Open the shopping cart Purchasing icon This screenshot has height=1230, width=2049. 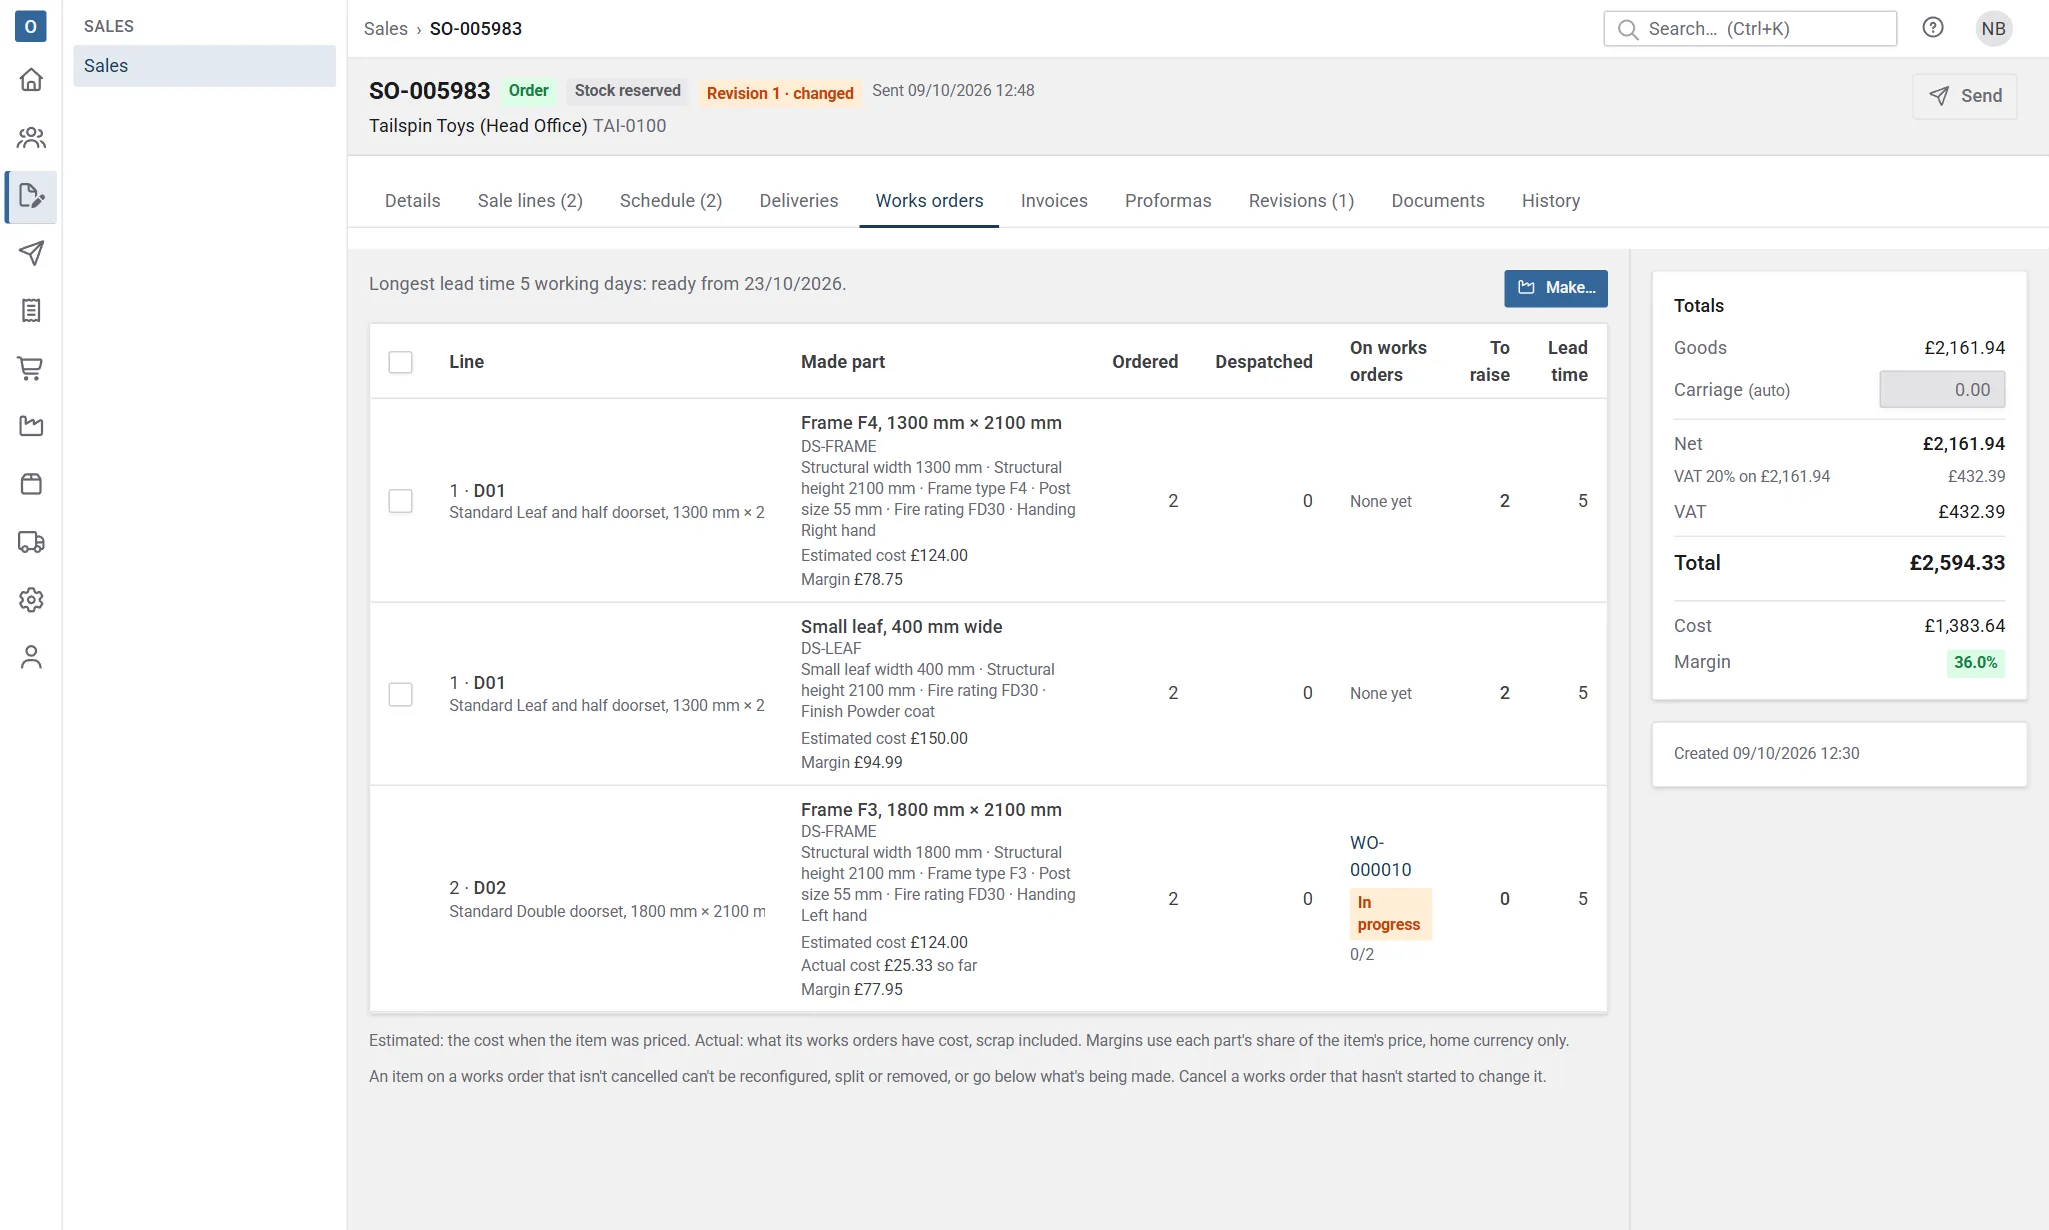(x=31, y=369)
